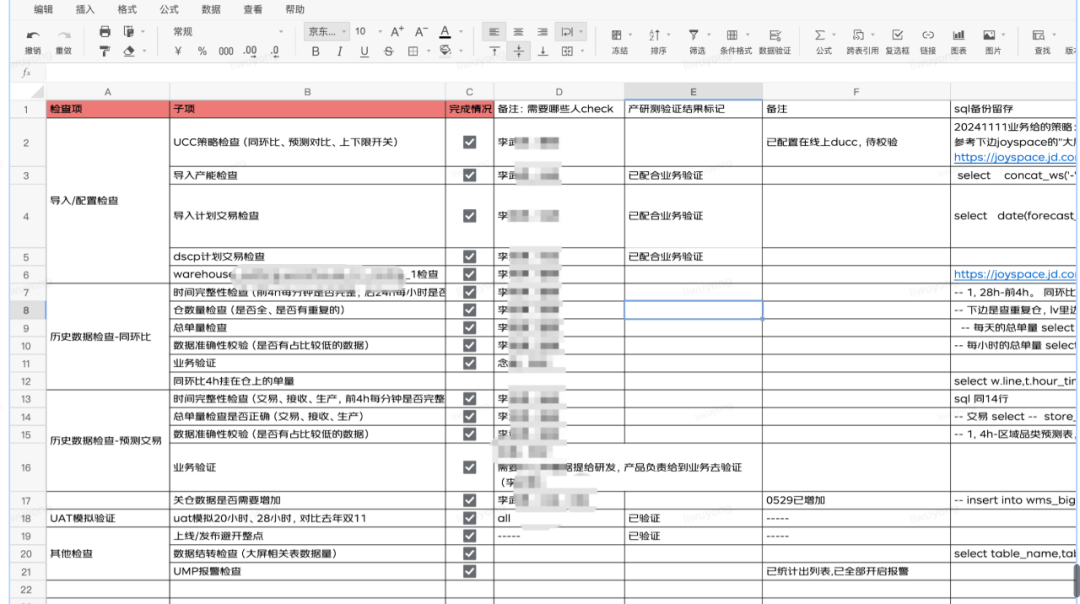The height and width of the screenshot is (604, 1080).
Task: Click the 跨表引用 cross-sheet reference button
Action: 862,41
